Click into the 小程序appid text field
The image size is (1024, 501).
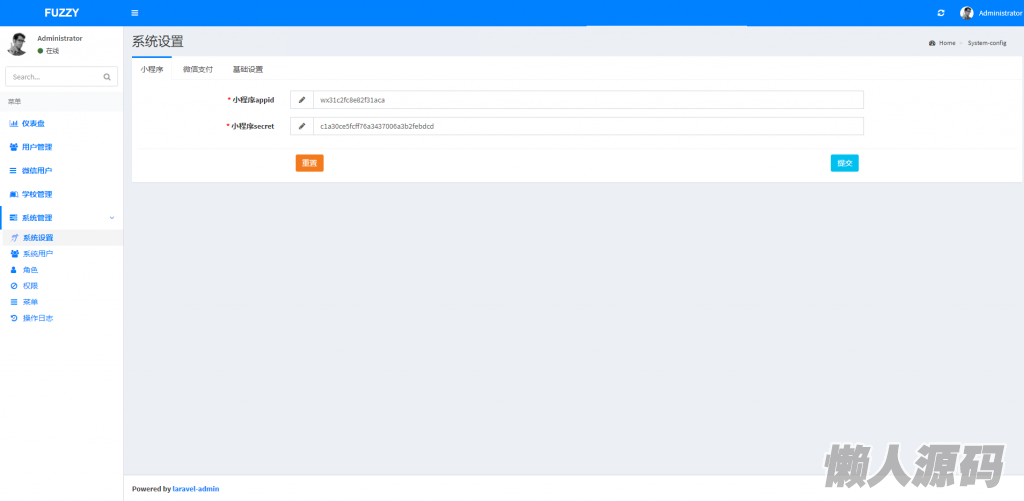click(588, 100)
